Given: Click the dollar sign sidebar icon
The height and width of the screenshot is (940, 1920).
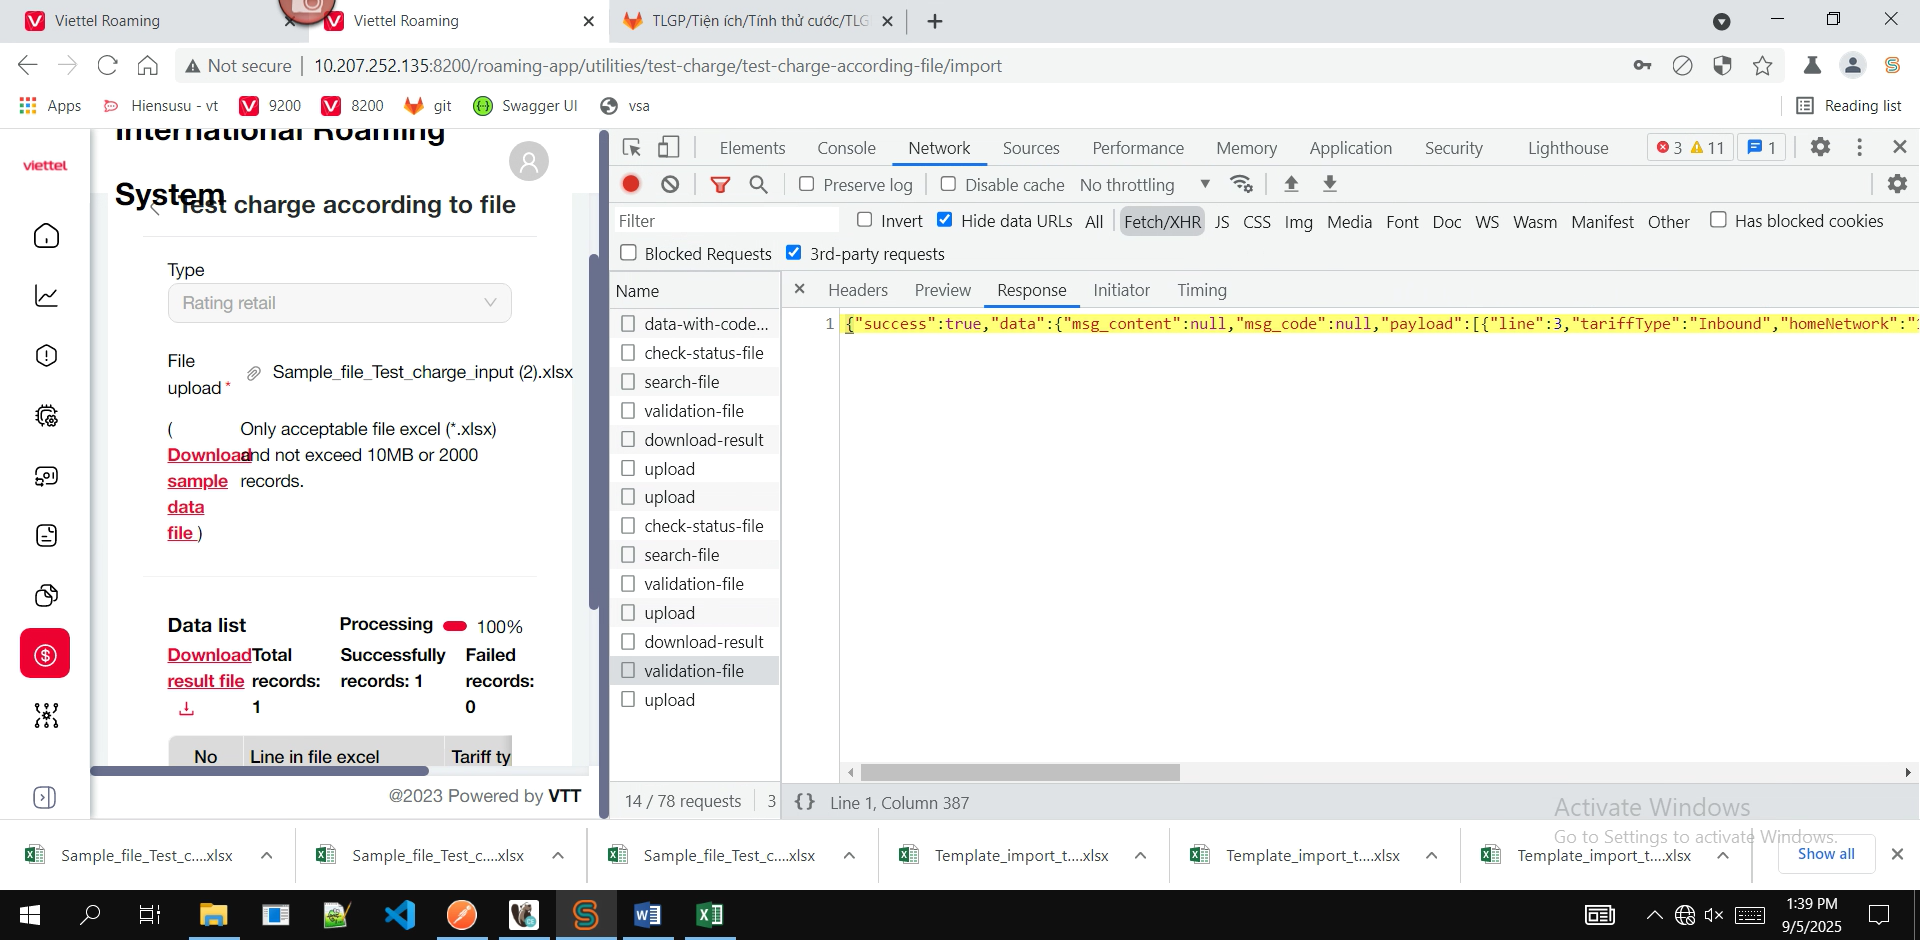Looking at the screenshot, I should click(x=46, y=654).
